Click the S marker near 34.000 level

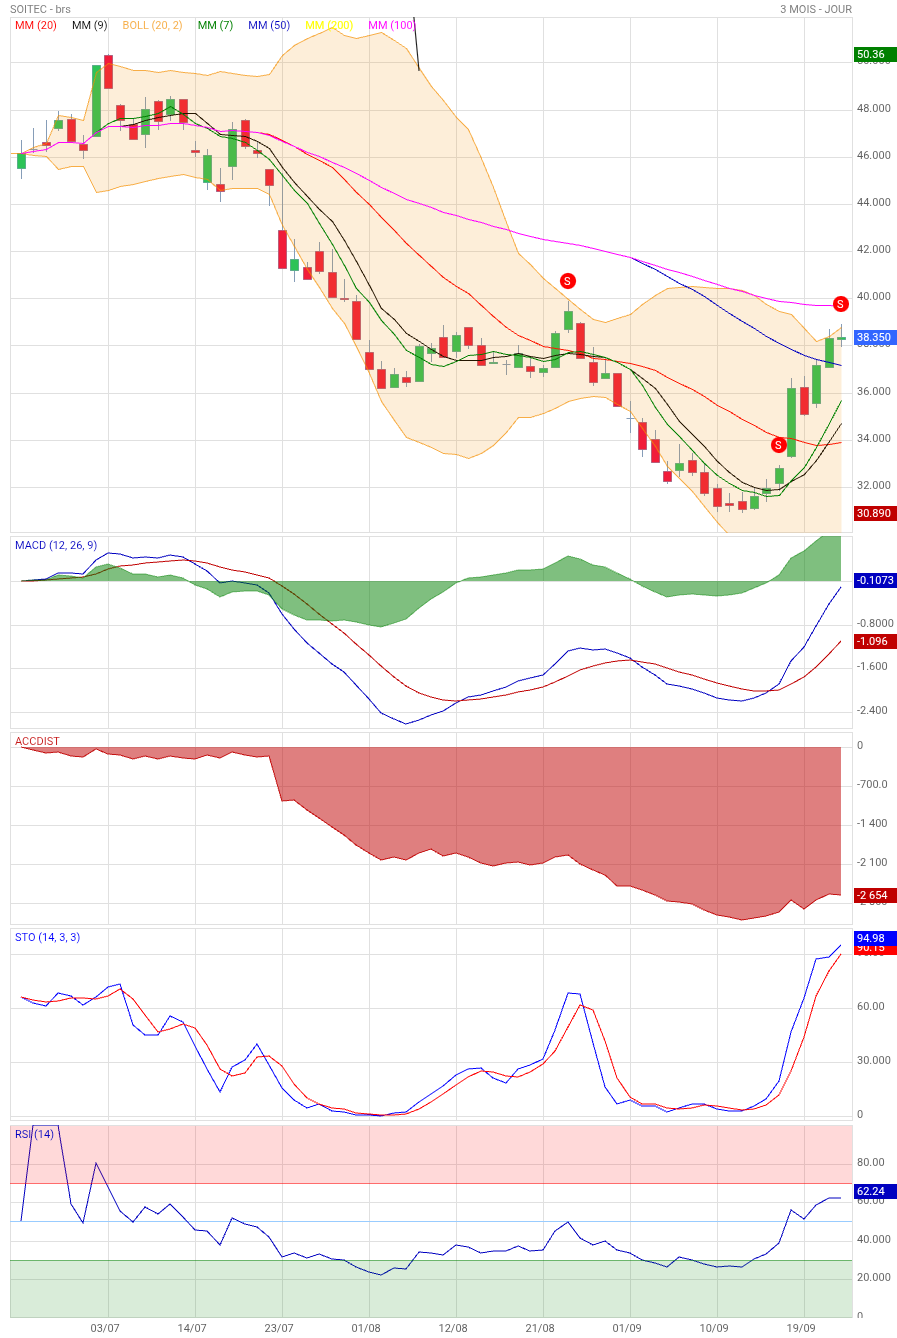pos(778,444)
